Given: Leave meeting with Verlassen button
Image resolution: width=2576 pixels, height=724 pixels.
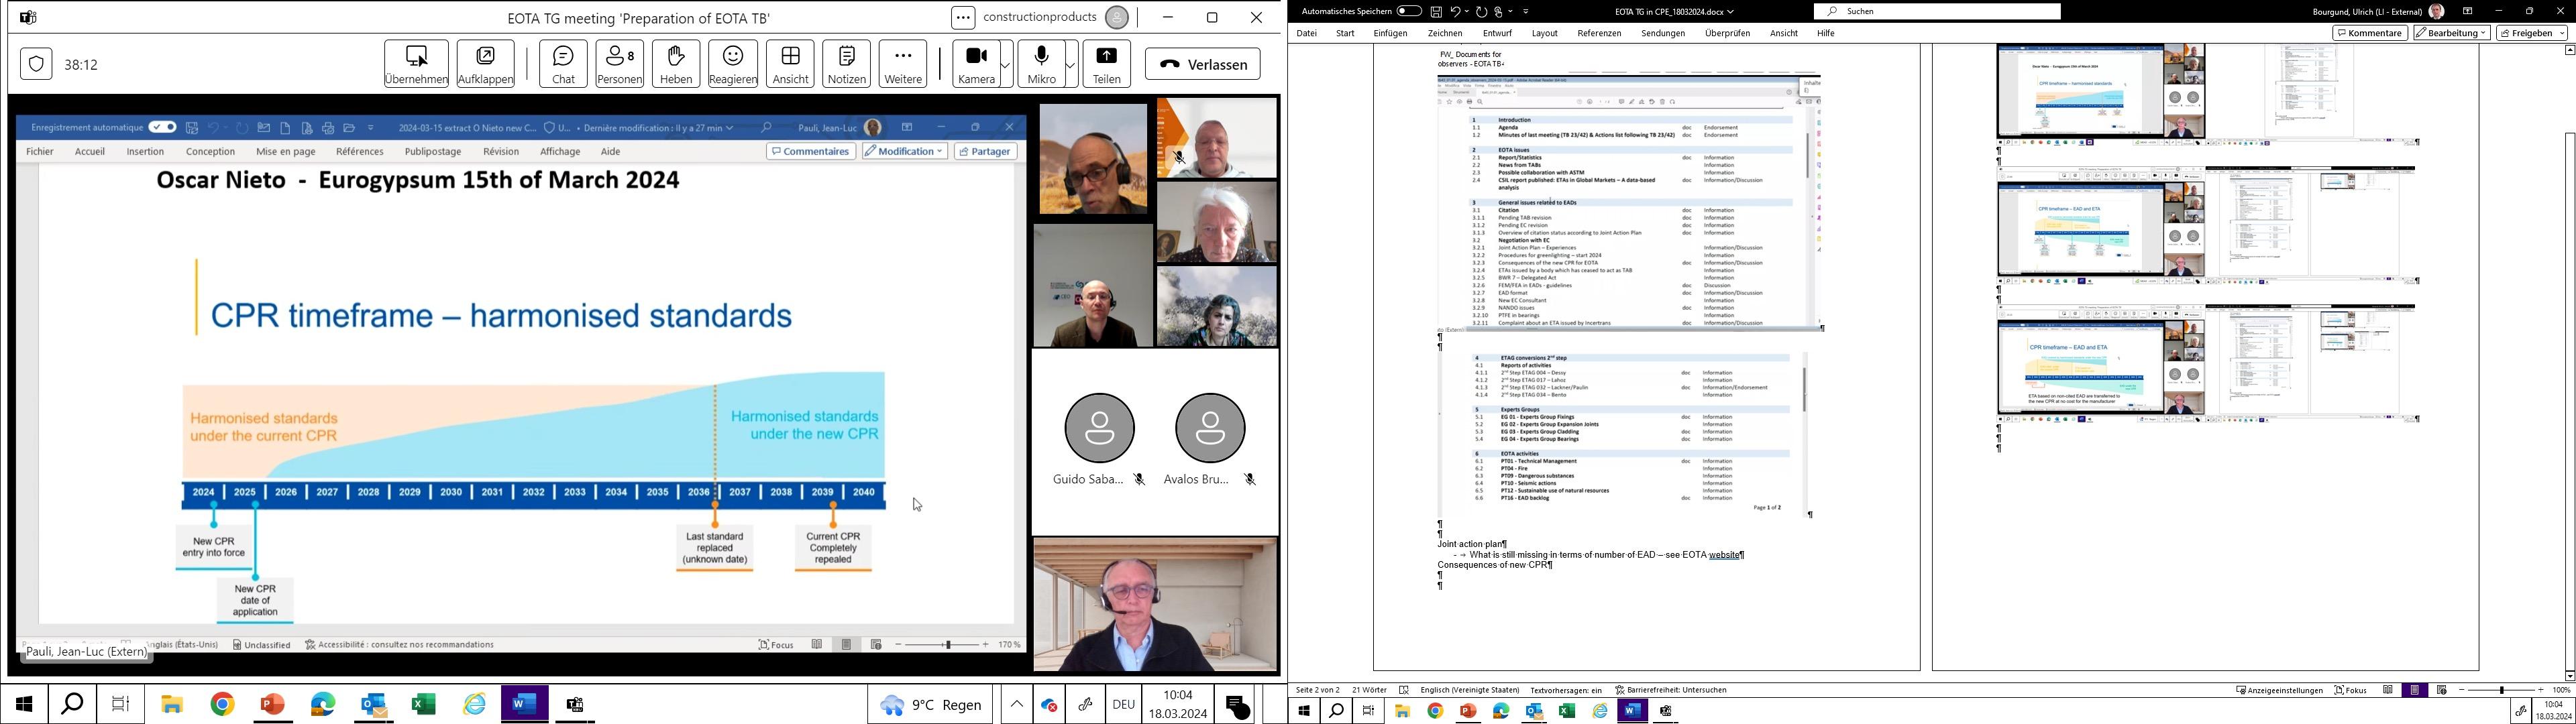Looking at the screenshot, I should click(1202, 64).
